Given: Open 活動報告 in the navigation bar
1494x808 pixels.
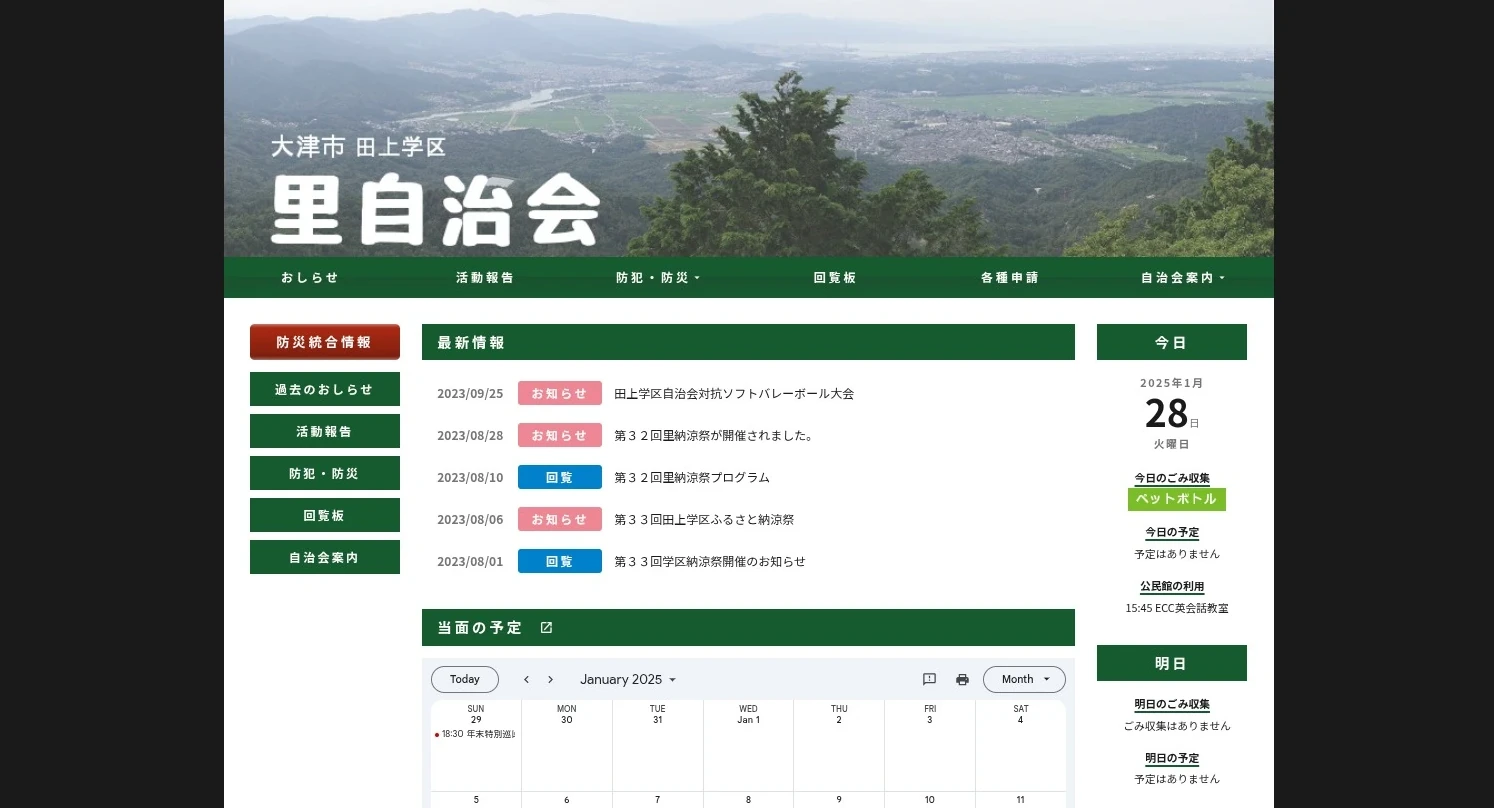Looking at the screenshot, I should pyautogui.click(x=485, y=278).
